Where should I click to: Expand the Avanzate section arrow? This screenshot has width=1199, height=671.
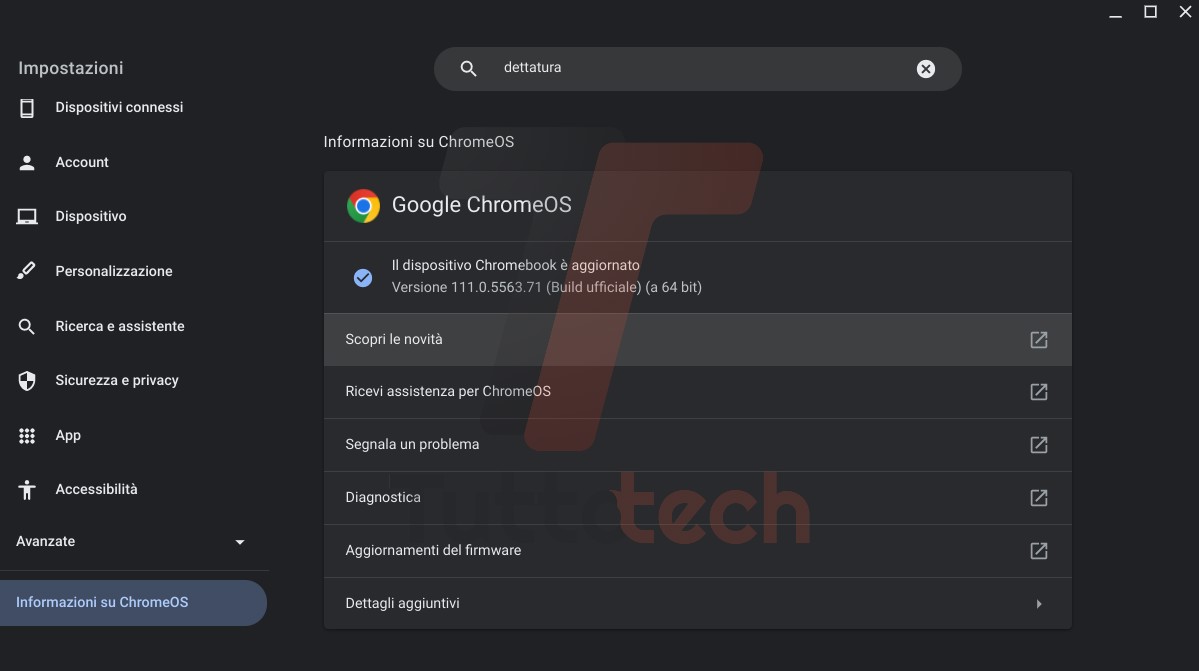[x=240, y=542]
